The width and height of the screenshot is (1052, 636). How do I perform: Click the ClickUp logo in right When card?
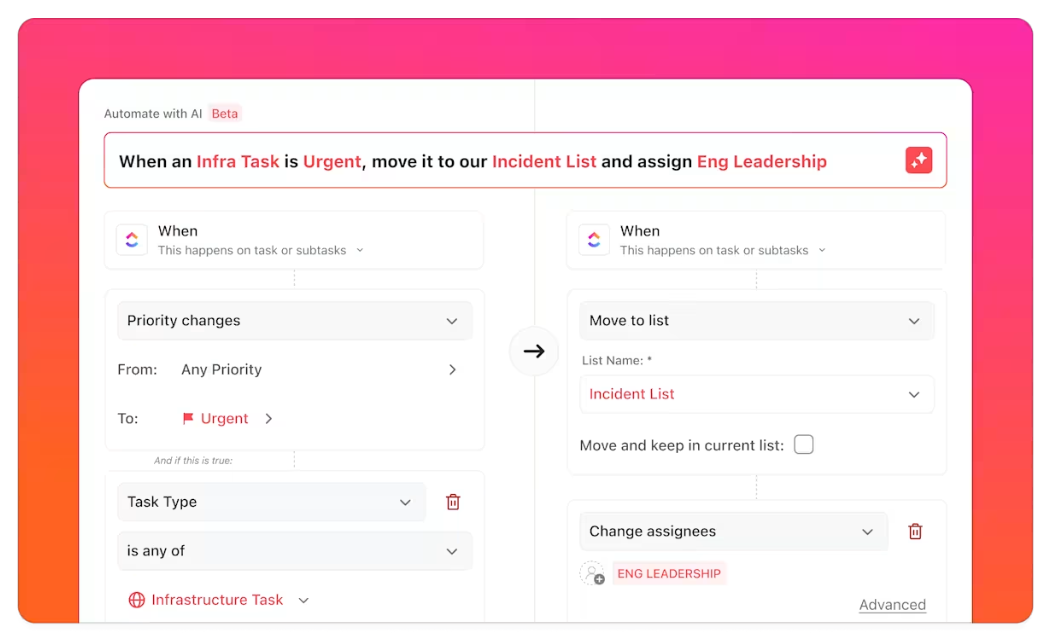pos(594,240)
